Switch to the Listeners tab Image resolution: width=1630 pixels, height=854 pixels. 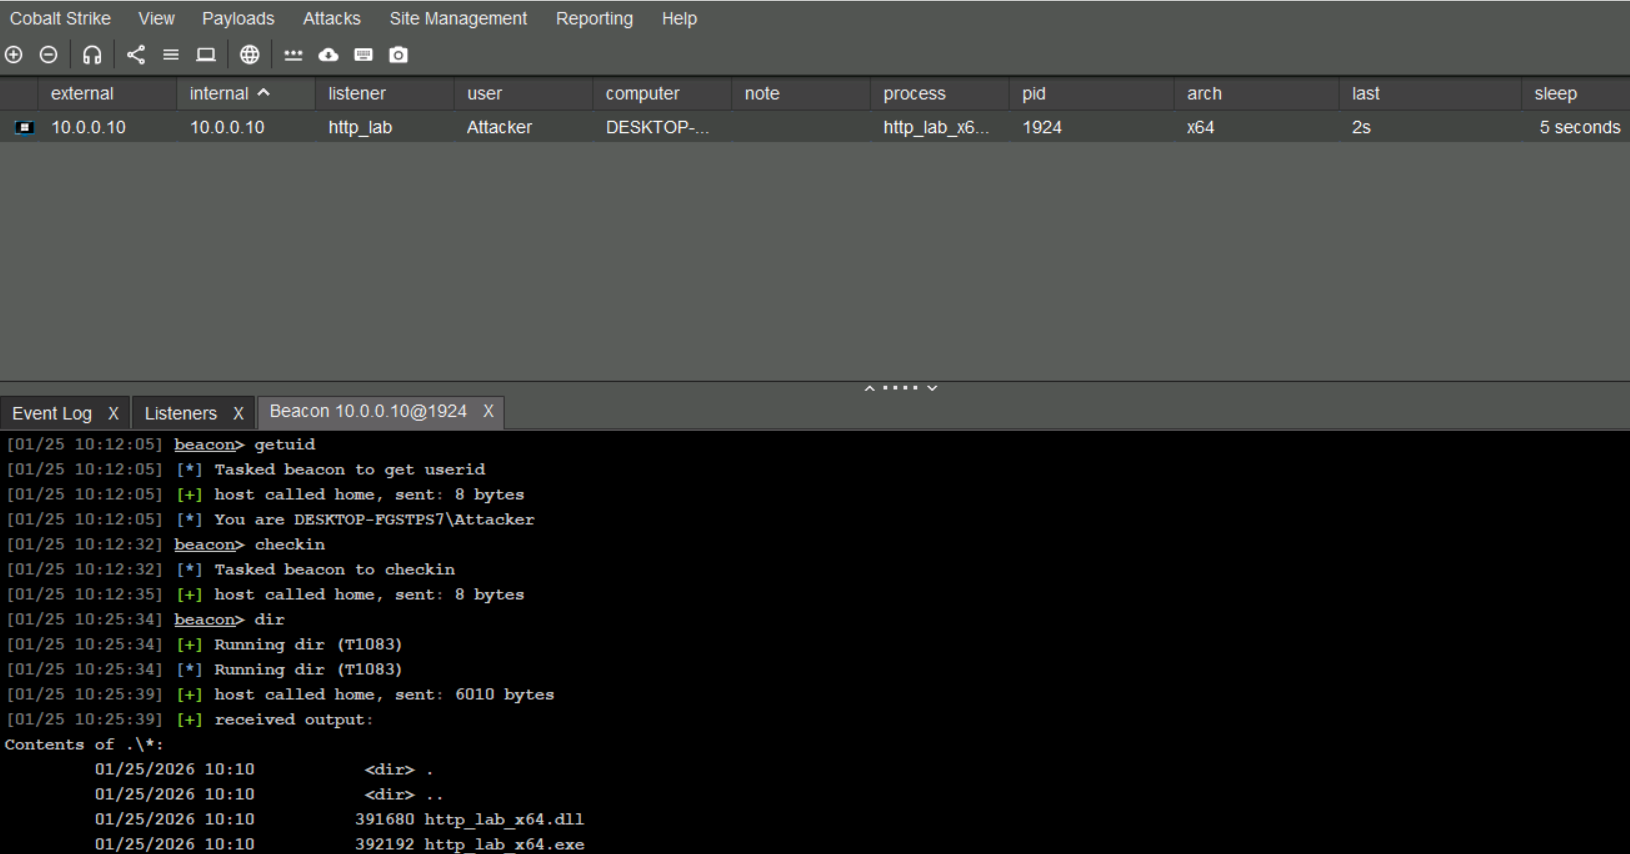tap(180, 413)
